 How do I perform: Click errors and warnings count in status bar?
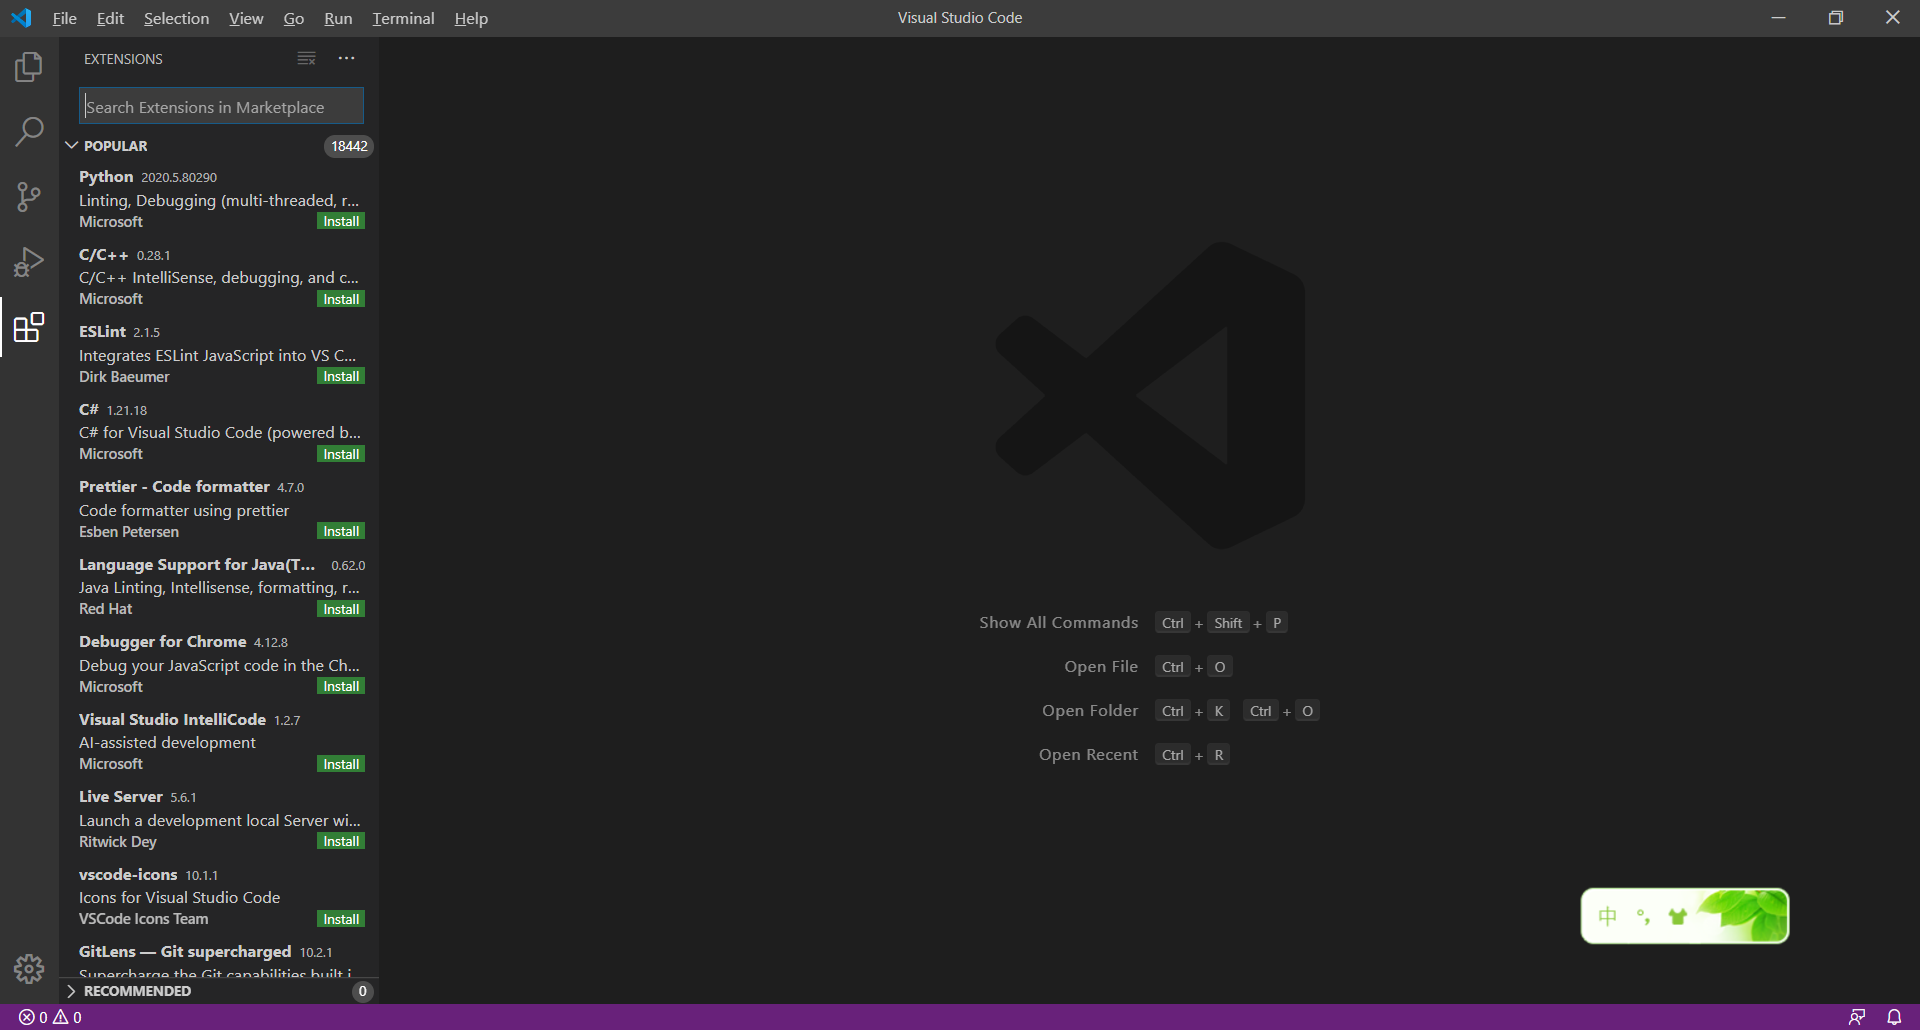pyautogui.click(x=50, y=1017)
